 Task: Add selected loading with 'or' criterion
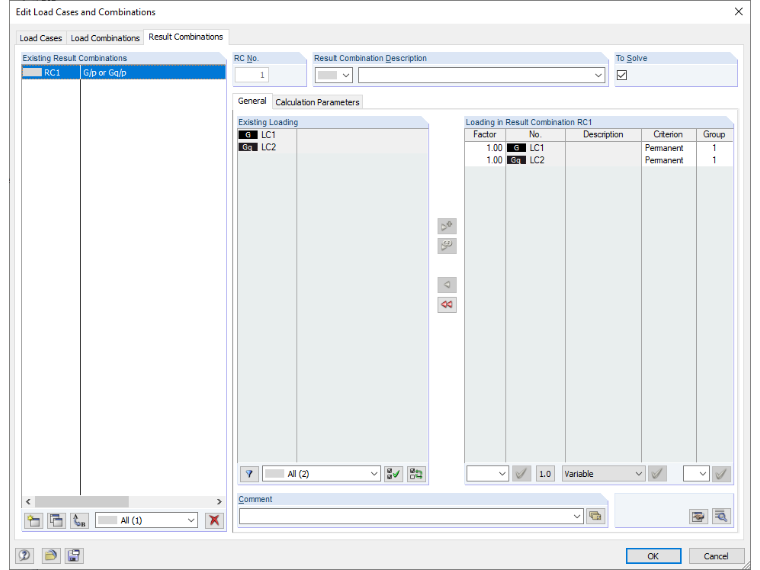point(447,246)
